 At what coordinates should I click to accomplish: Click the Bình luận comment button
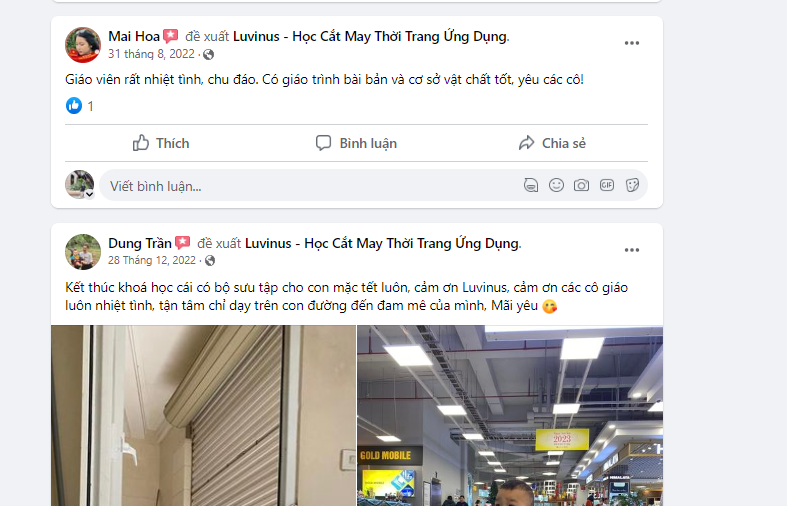click(356, 143)
